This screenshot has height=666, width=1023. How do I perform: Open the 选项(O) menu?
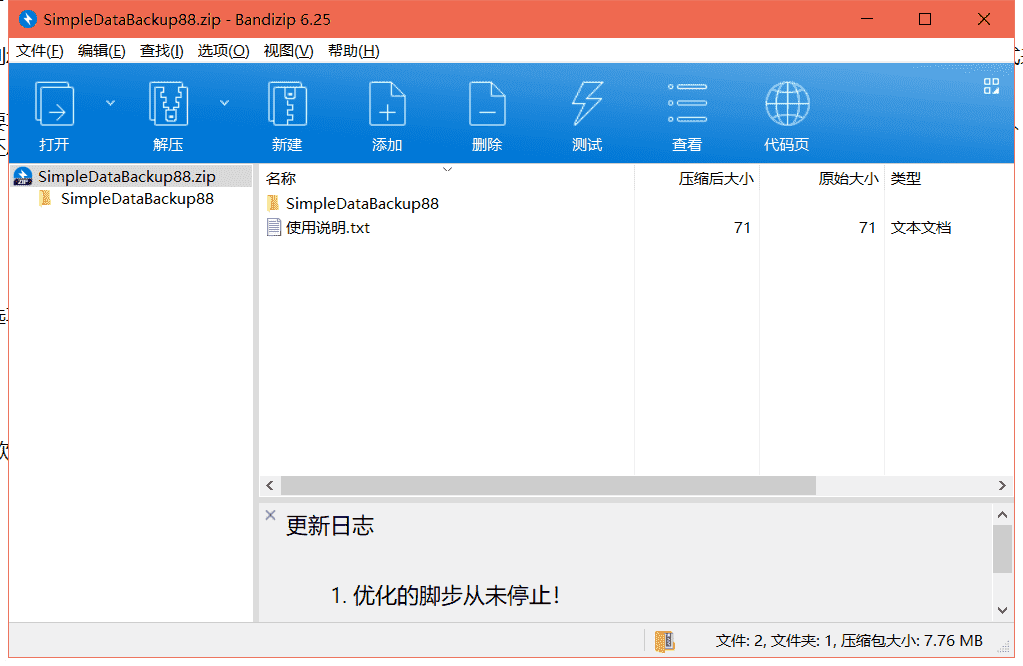pos(223,51)
